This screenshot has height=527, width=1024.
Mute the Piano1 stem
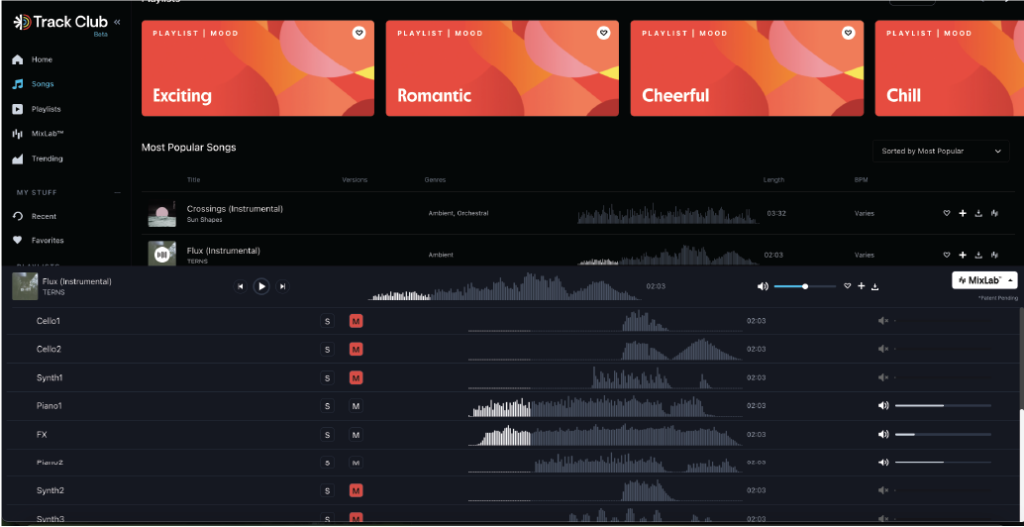tap(356, 406)
